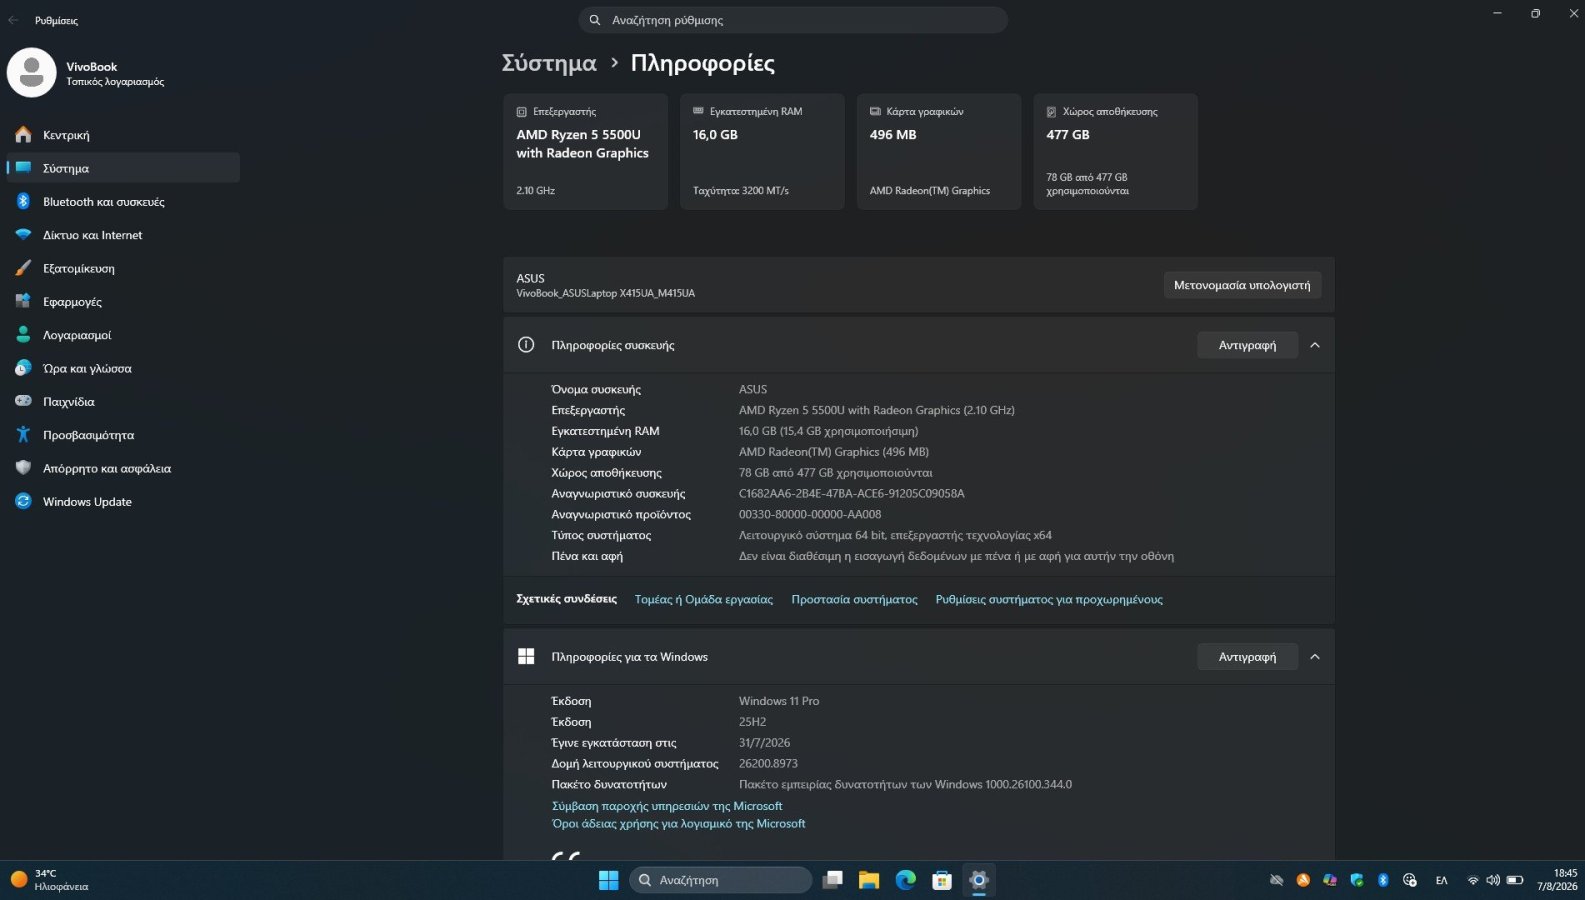
Task: Click the Windows Update sync icon
Action: pyautogui.click(x=23, y=502)
